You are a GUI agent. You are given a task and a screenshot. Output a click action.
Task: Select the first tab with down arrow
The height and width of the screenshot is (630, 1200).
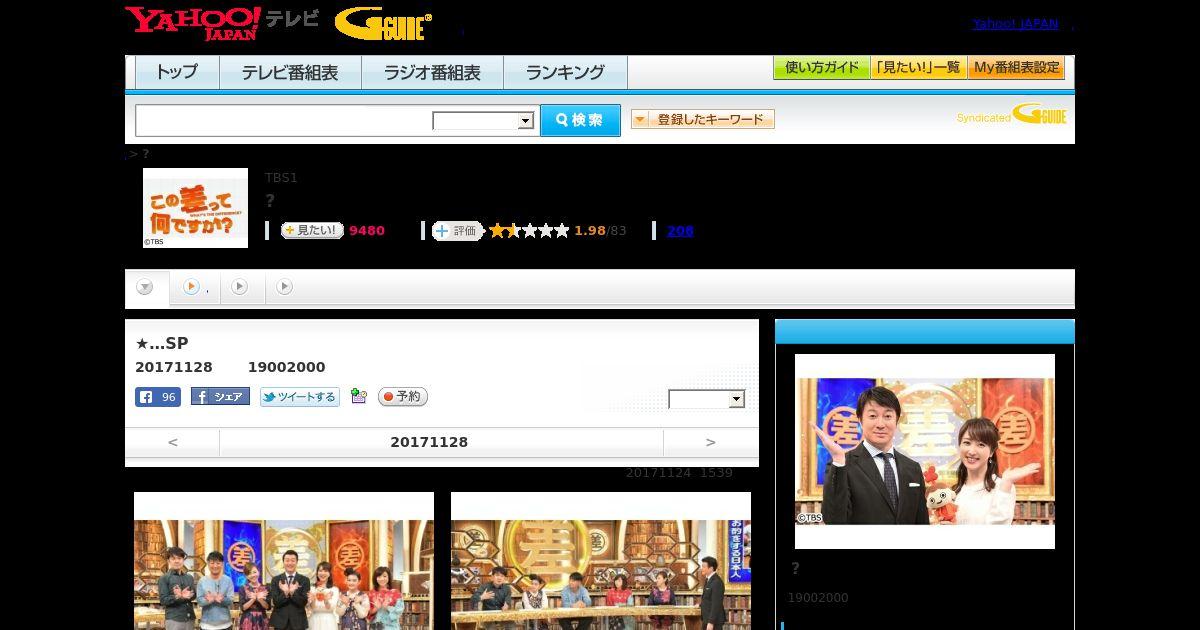[x=145, y=287]
